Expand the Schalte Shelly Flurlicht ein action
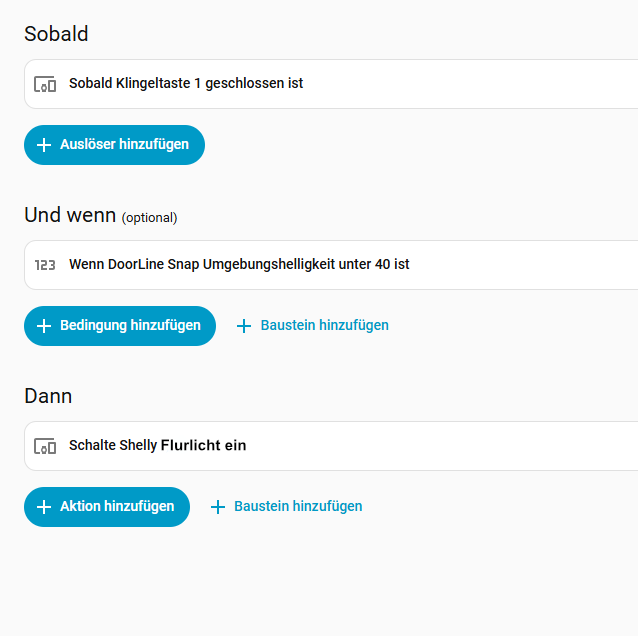Screen dimensions: 638x636 point(158,446)
